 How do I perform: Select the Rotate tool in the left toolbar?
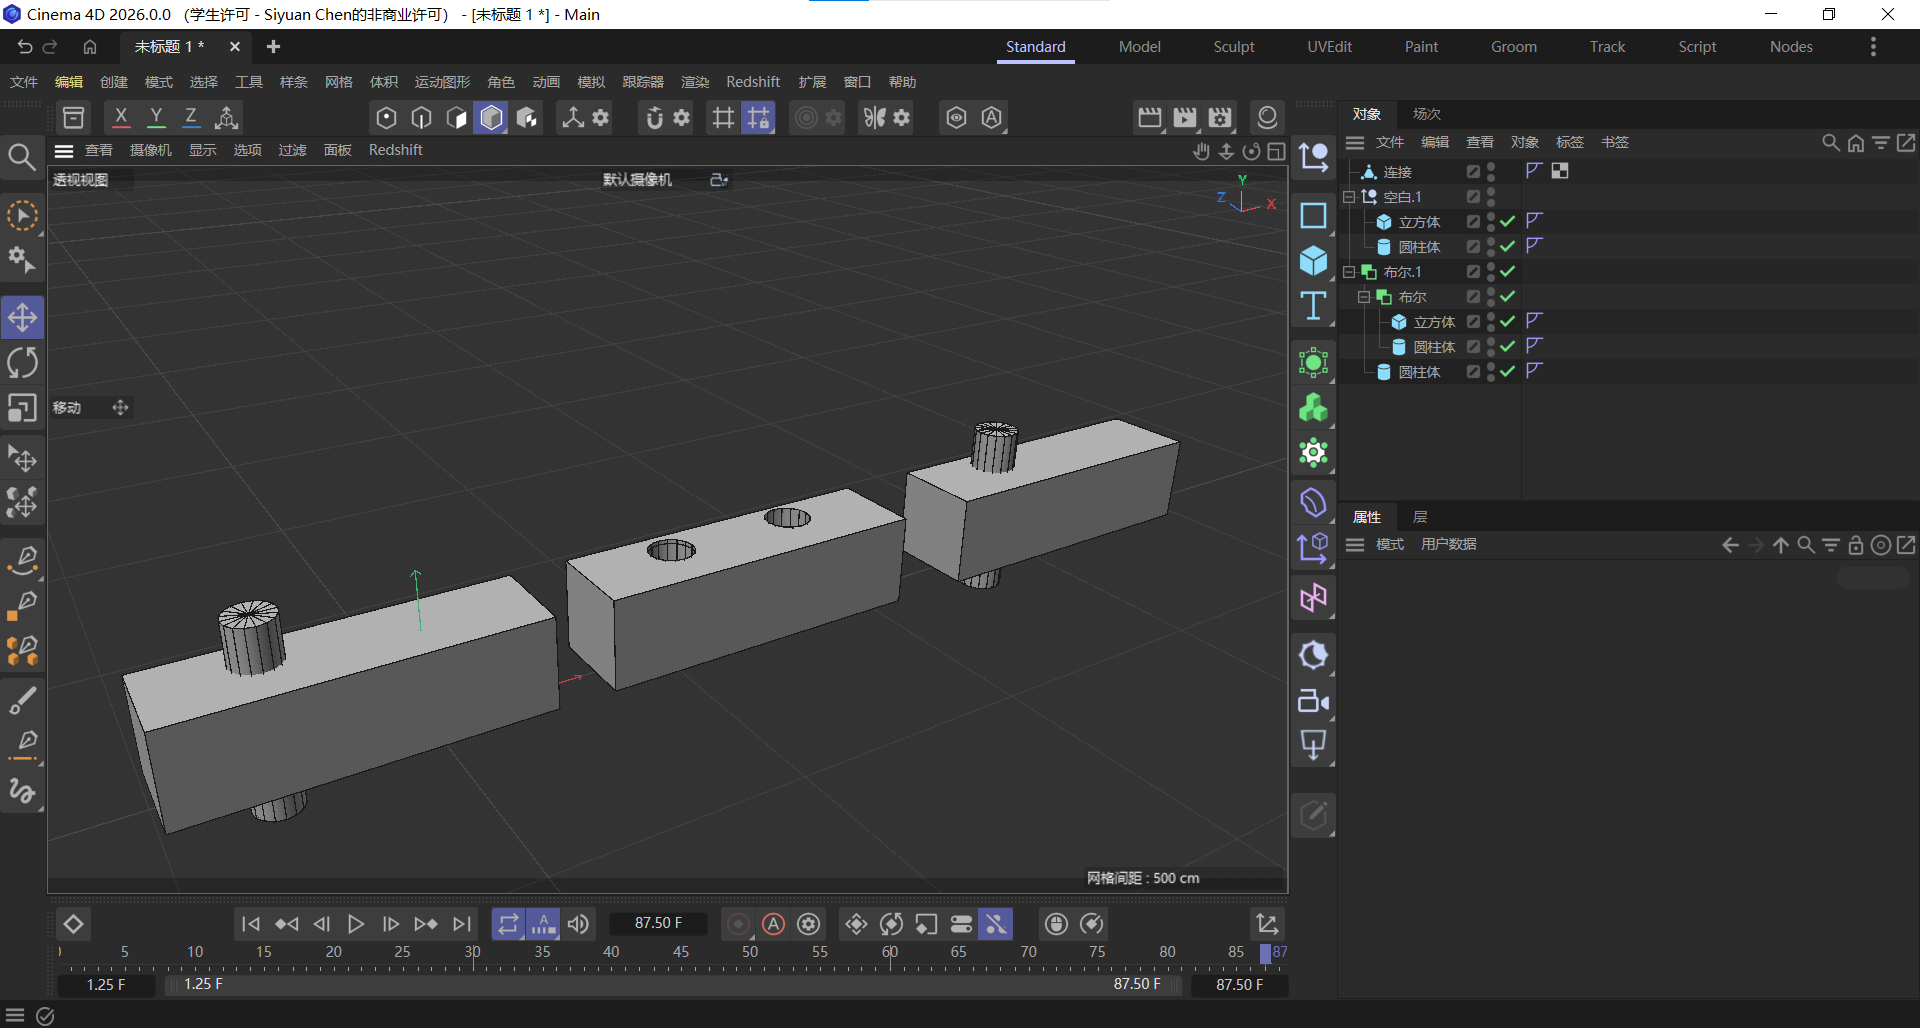(22, 362)
